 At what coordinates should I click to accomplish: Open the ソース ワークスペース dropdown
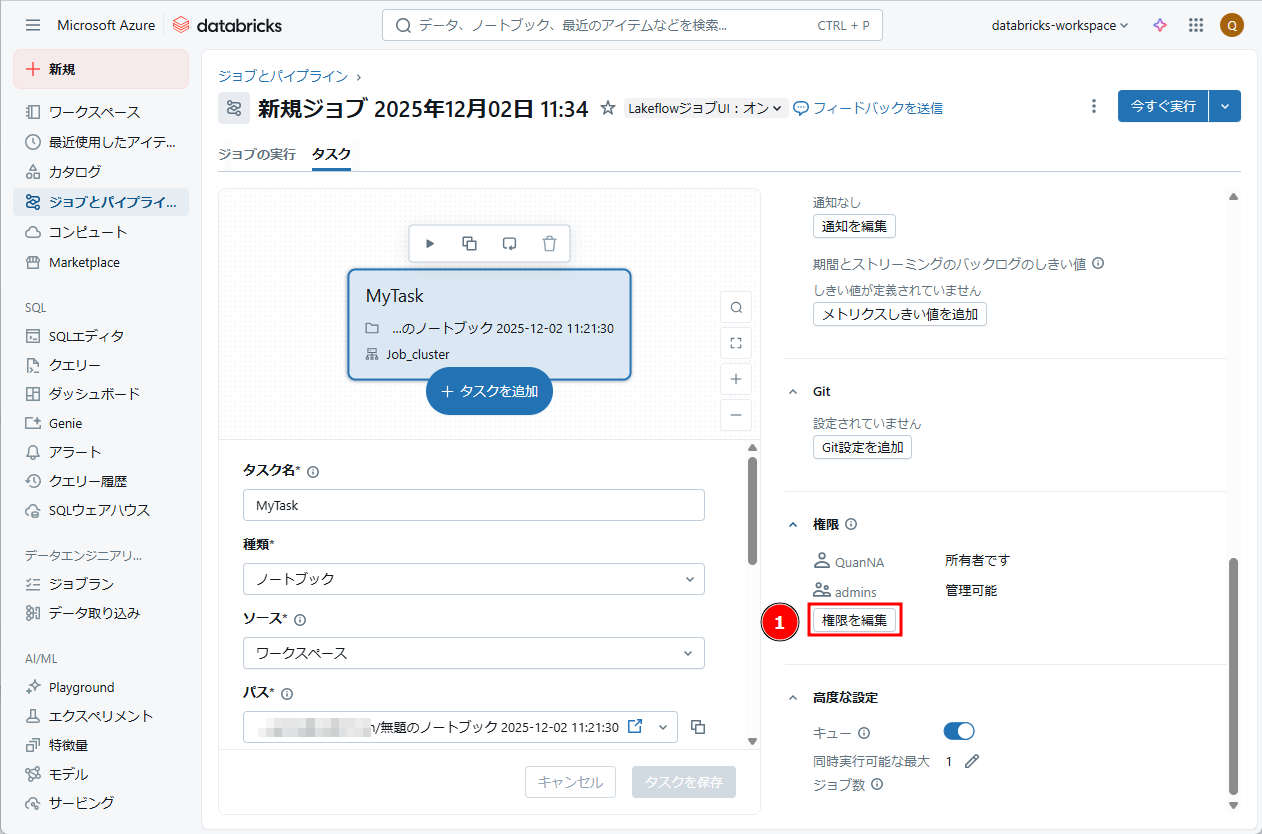pos(473,653)
